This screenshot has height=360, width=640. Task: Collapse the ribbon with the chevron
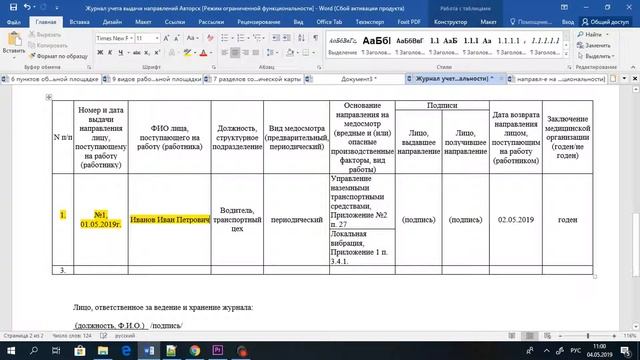click(633, 67)
